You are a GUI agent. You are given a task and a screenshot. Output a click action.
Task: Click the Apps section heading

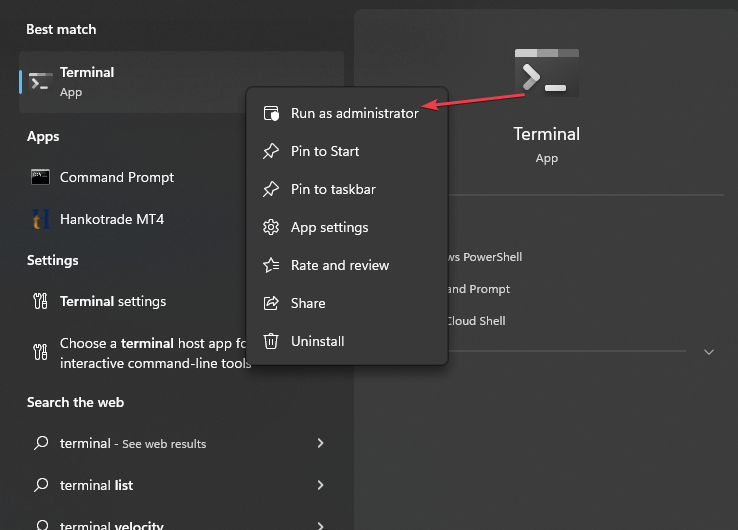tap(43, 137)
